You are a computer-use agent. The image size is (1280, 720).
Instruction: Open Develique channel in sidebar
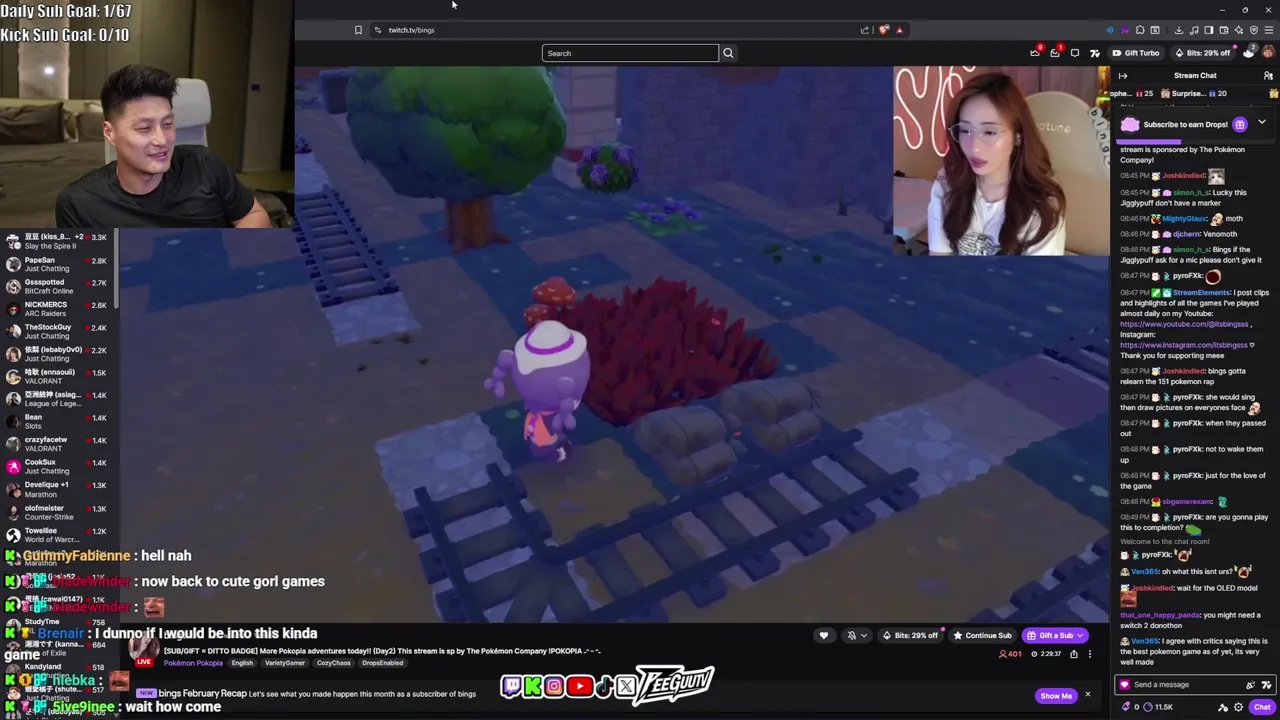pos(58,489)
